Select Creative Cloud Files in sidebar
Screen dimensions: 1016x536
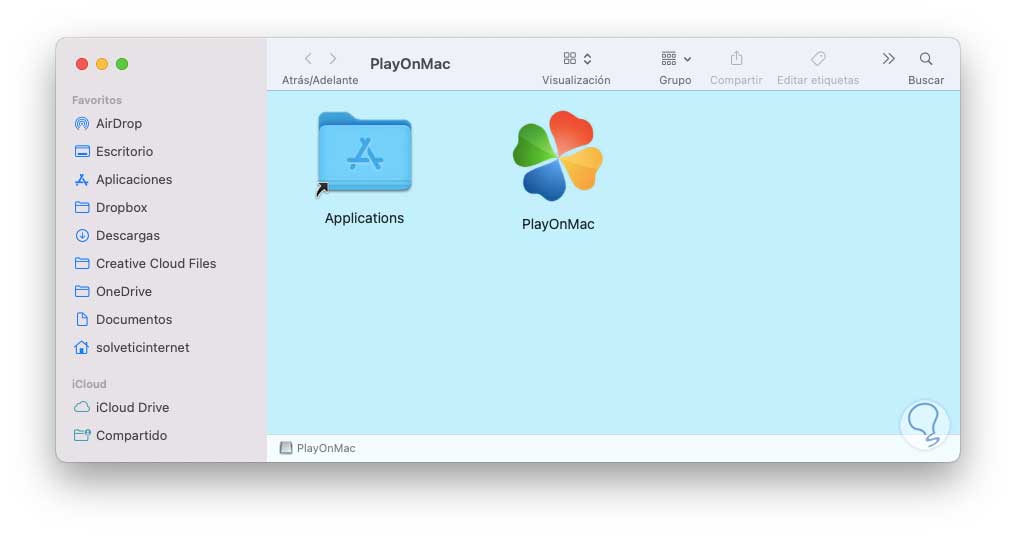point(145,263)
